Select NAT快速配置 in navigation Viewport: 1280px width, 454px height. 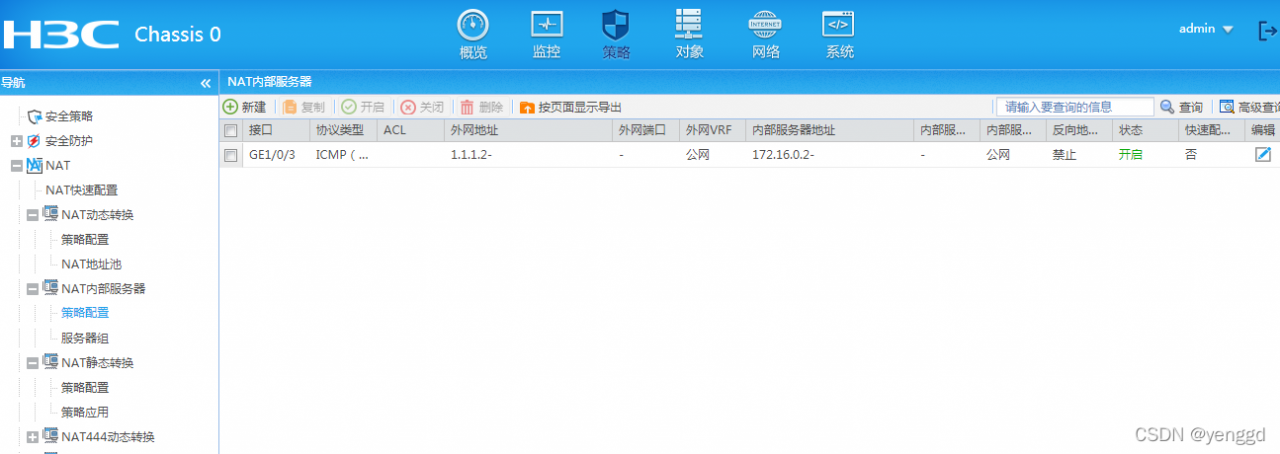tap(81, 190)
